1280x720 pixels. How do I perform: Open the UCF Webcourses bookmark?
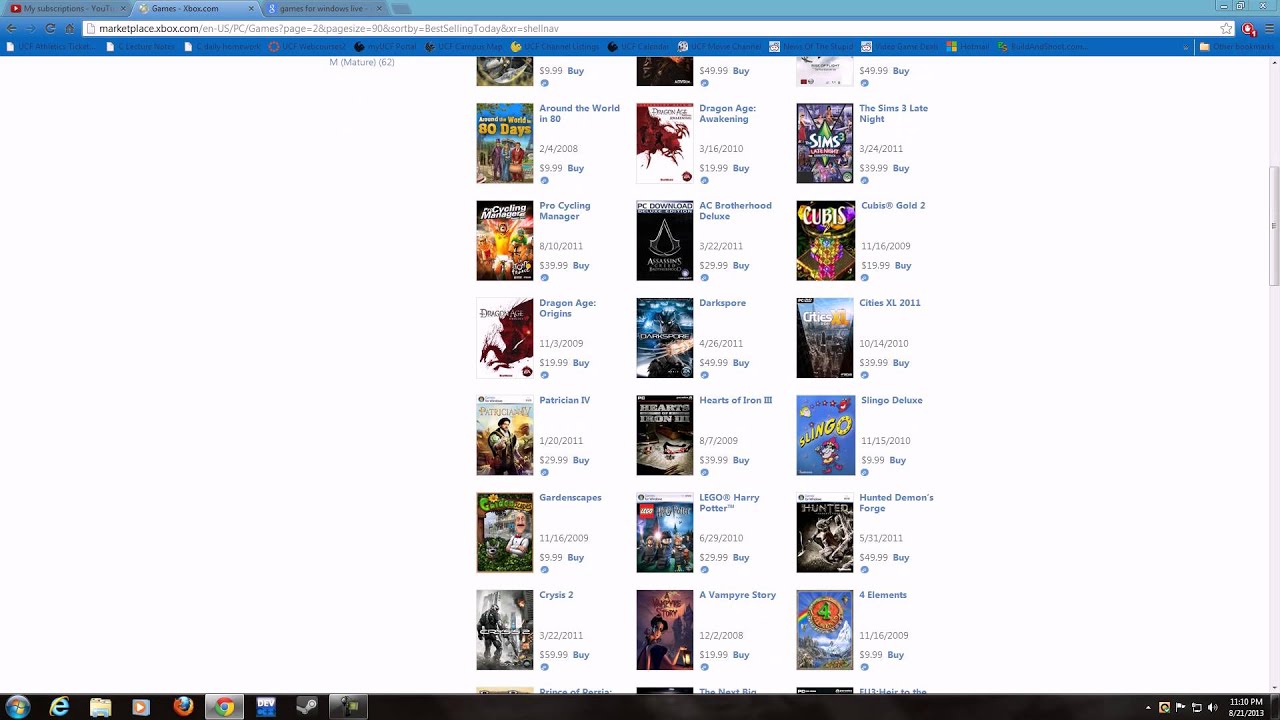click(307, 46)
